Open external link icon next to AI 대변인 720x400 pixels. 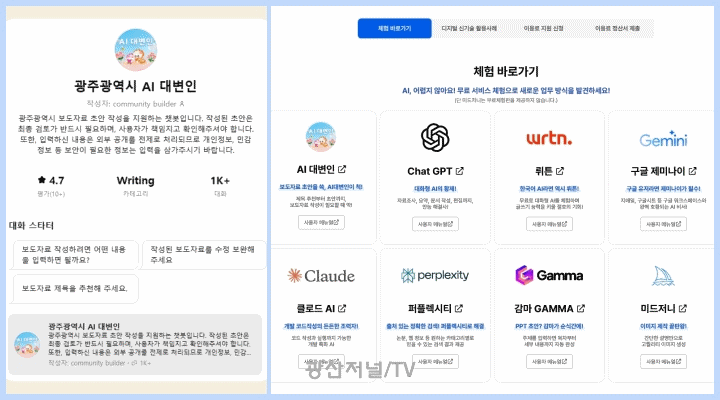pyautogui.click(x=342, y=169)
